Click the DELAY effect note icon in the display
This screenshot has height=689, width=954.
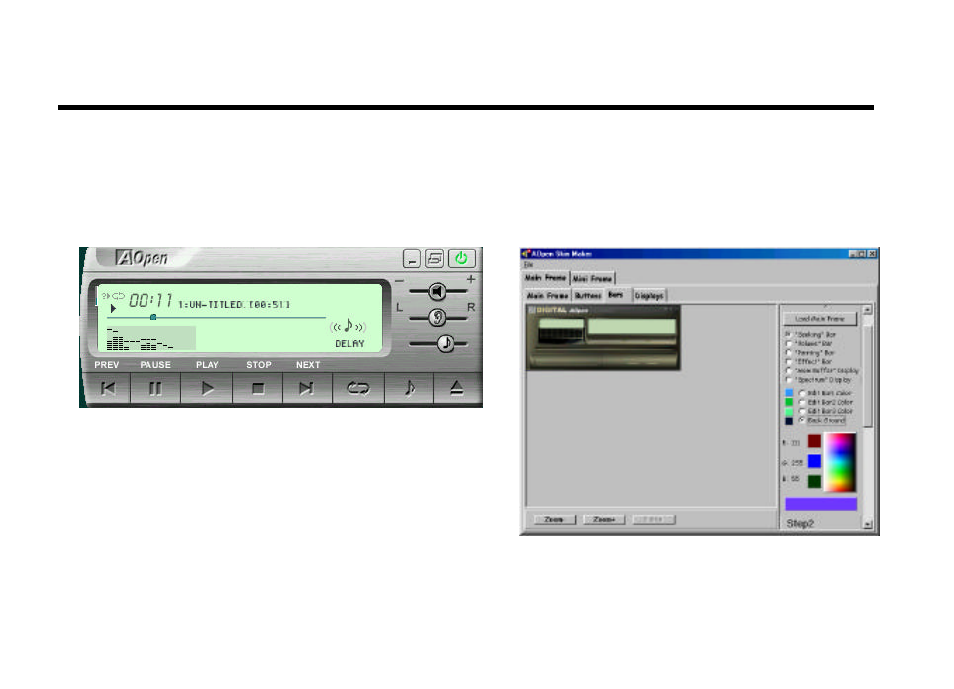point(348,326)
